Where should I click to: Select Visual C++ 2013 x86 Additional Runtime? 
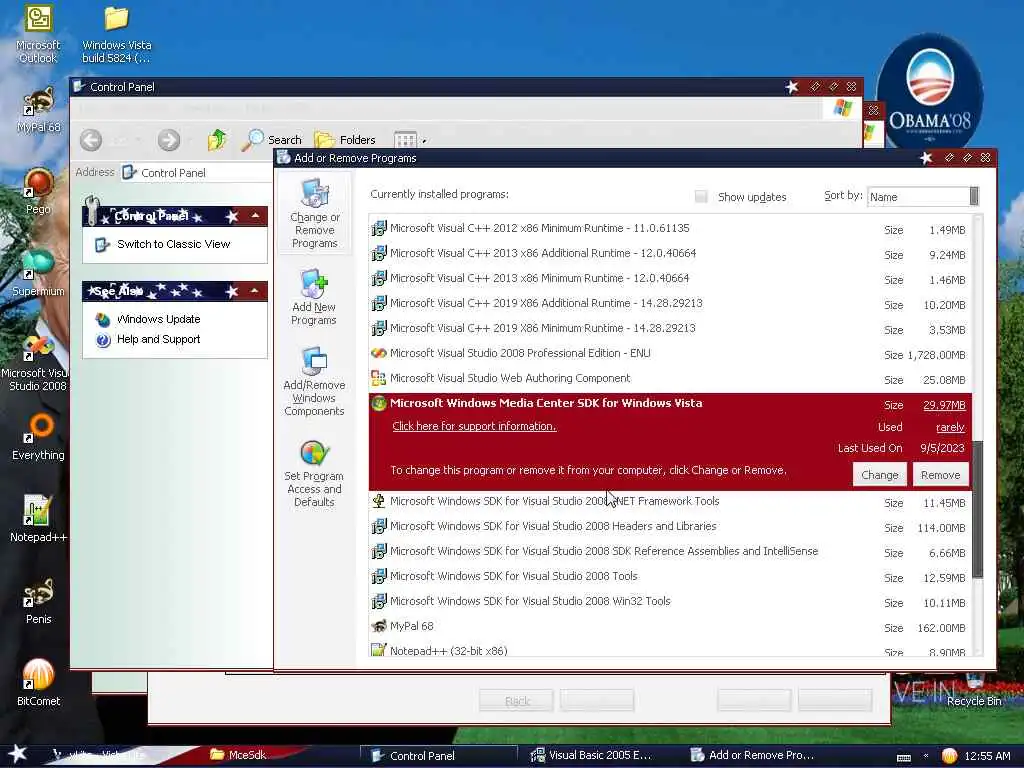pos(670,253)
